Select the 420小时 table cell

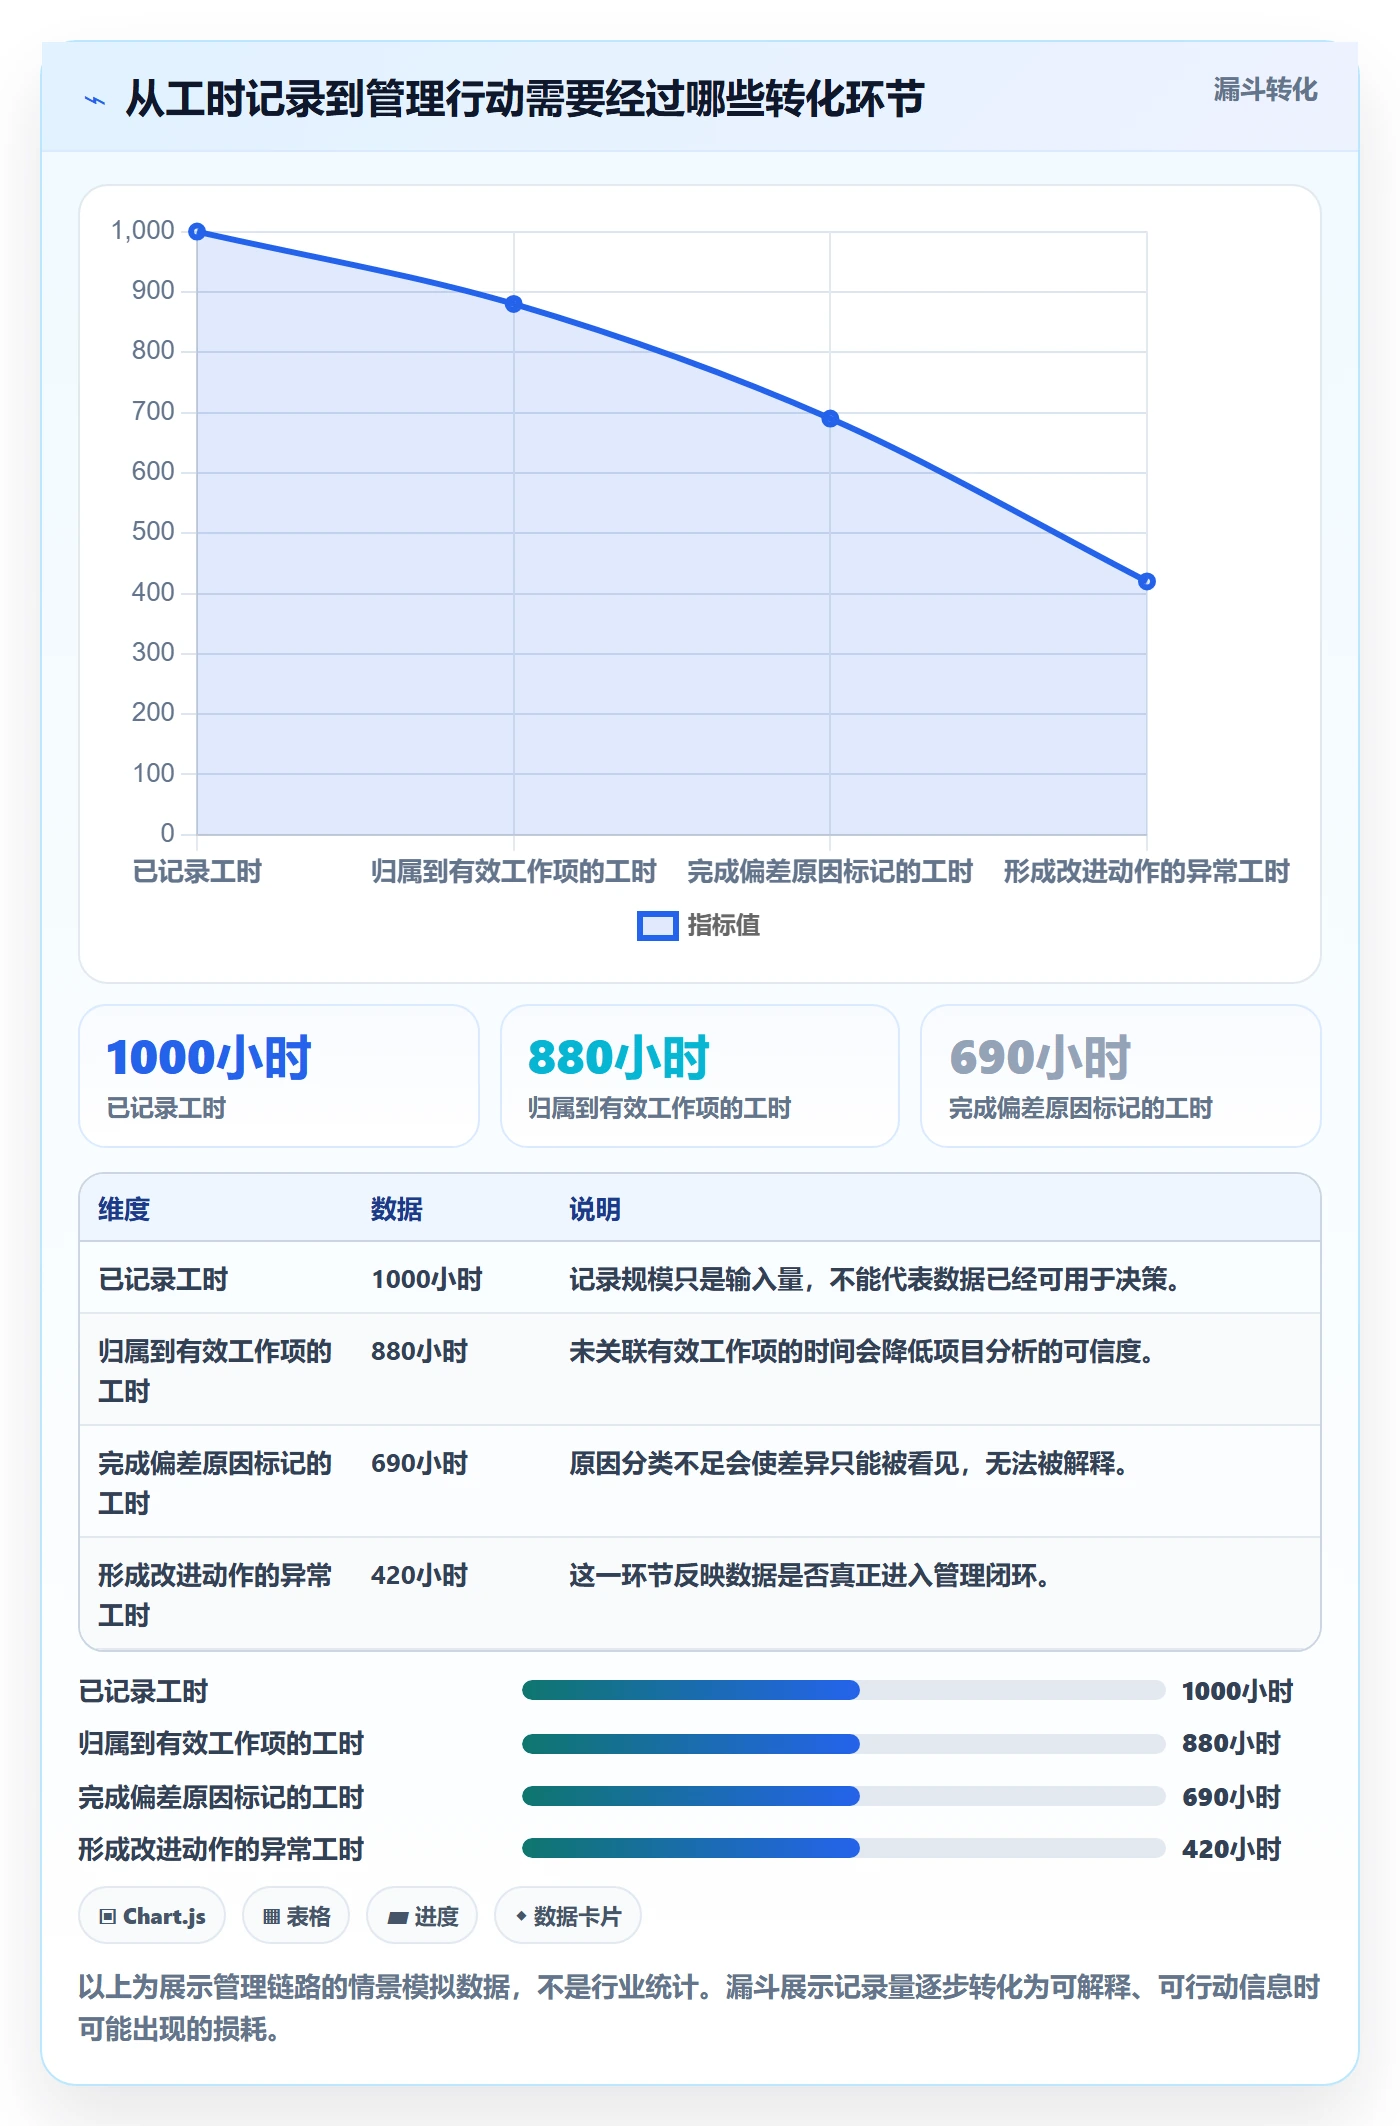pos(420,1575)
